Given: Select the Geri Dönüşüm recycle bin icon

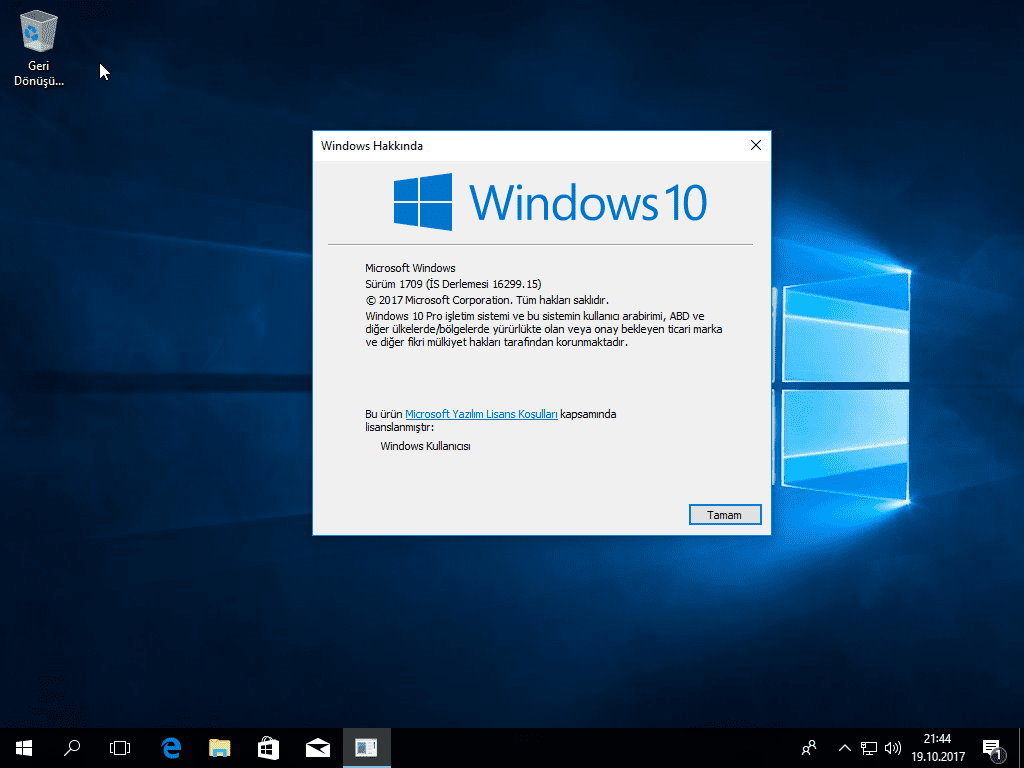Looking at the screenshot, I should [39, 48].
